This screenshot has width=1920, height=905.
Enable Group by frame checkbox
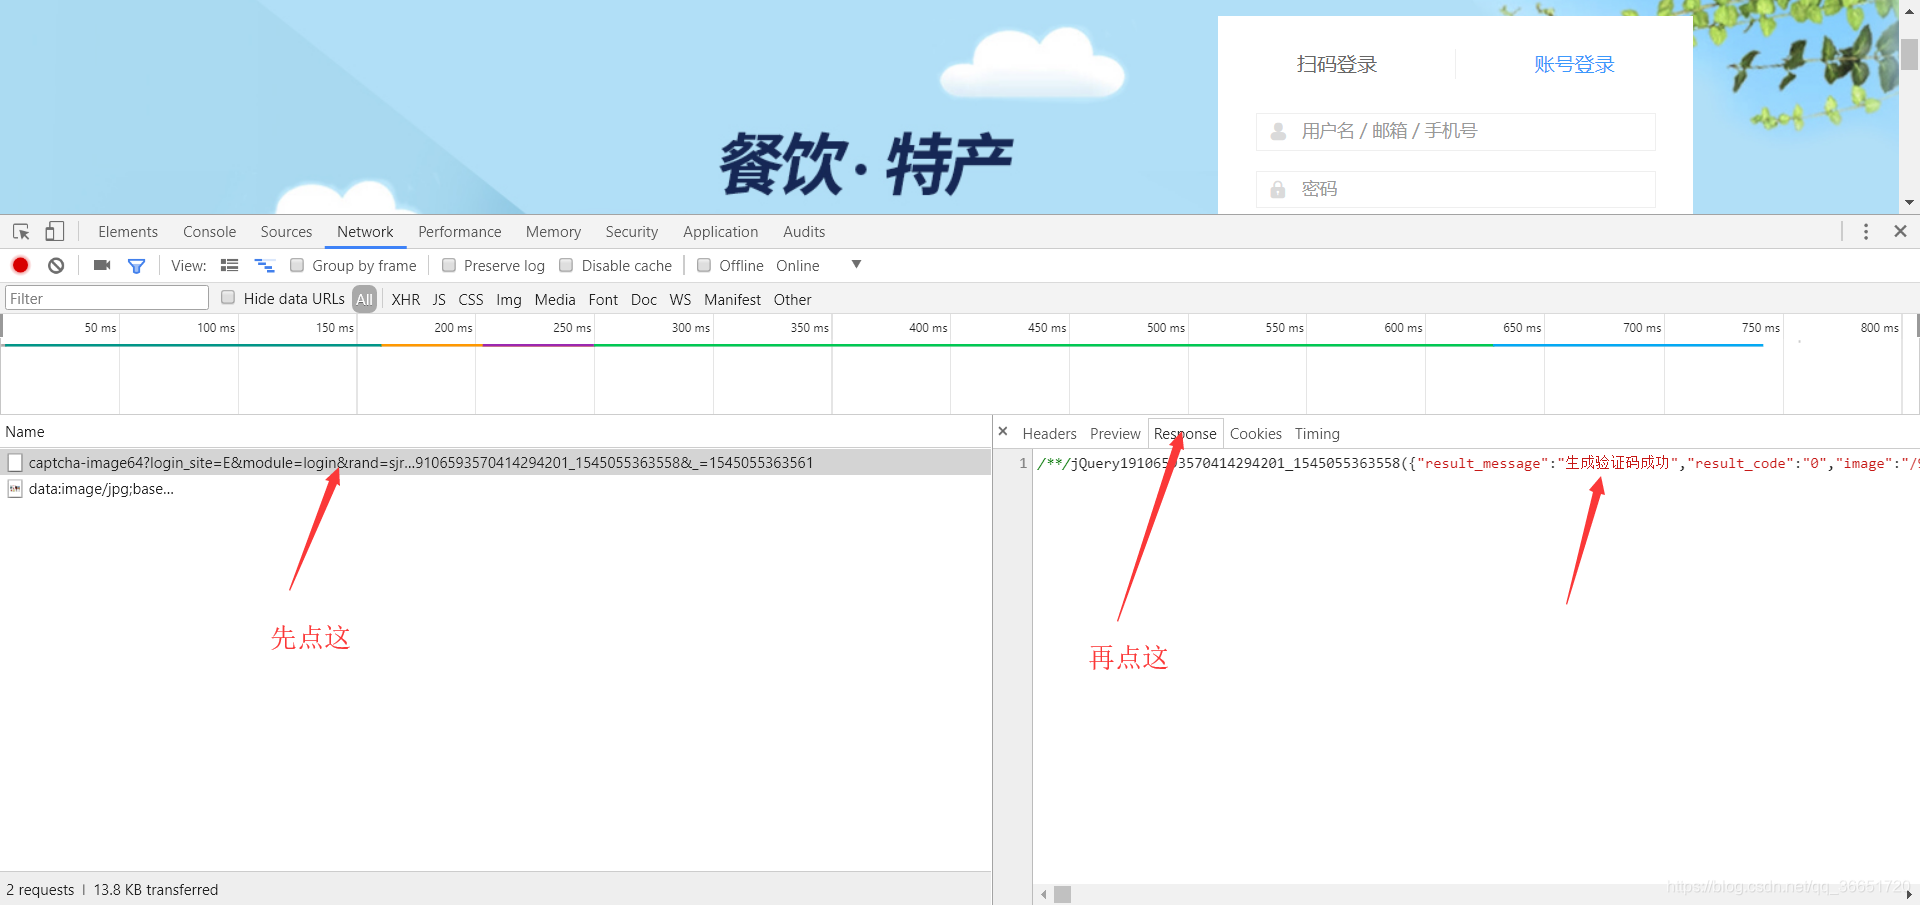[297, 265]
